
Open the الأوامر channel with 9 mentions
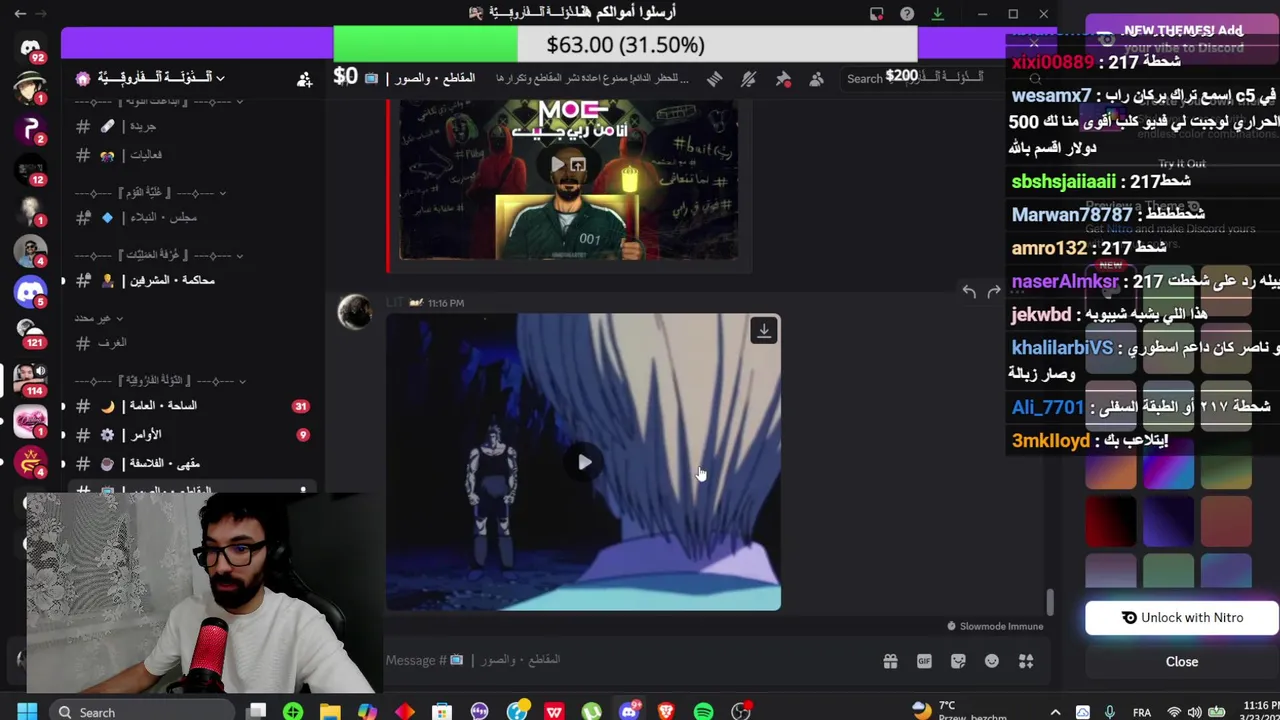(x=192, y=435)
